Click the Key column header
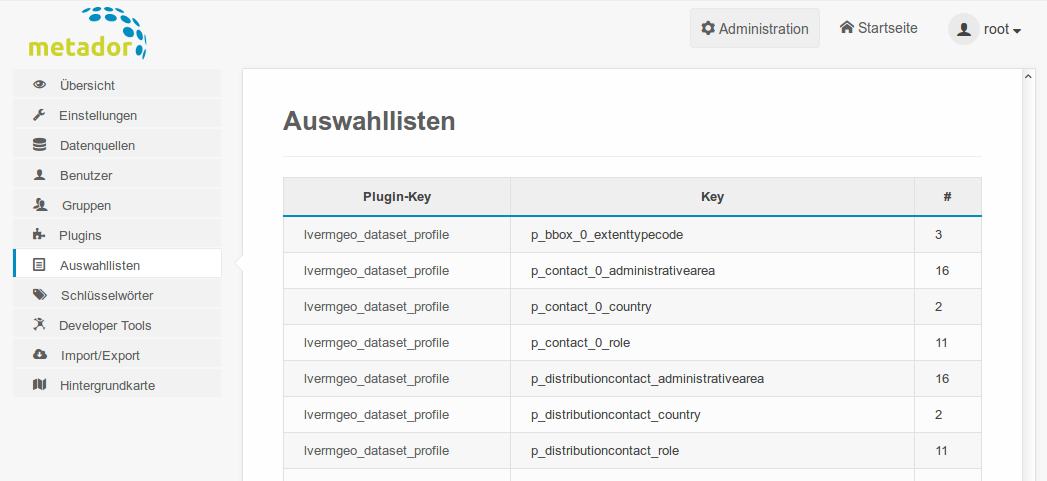The image size is (1047, 481). [712, 196]
